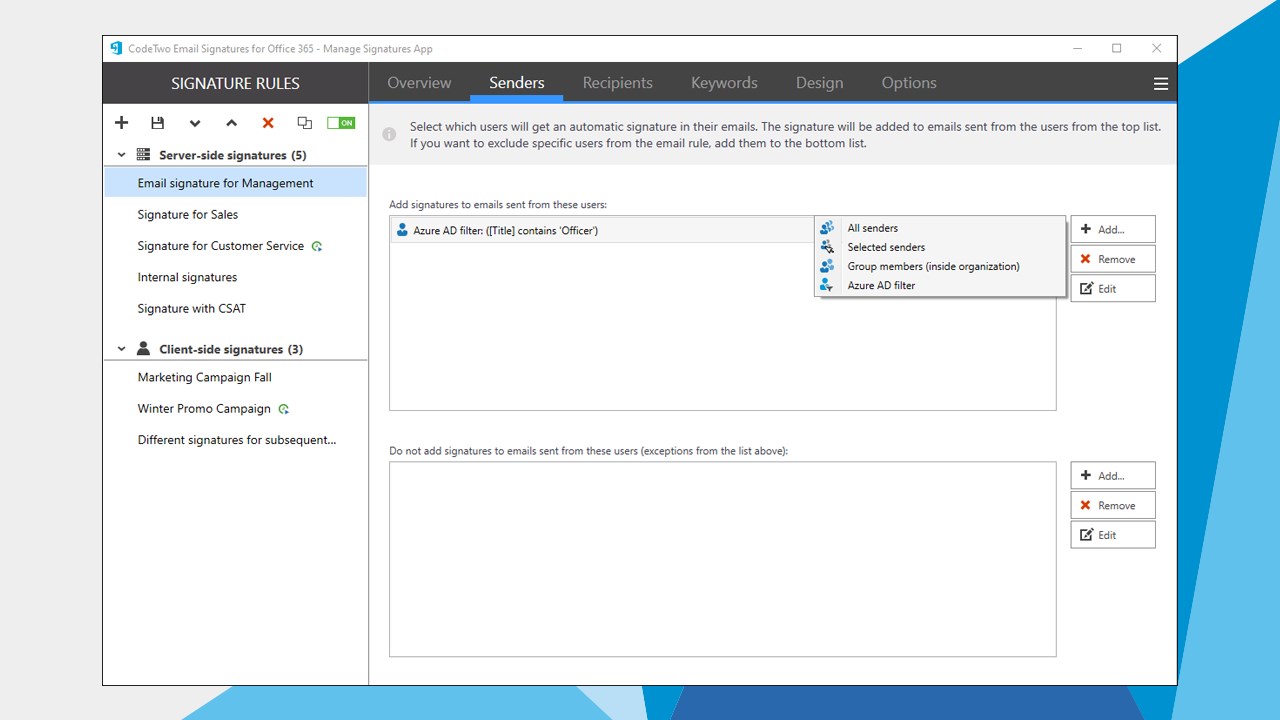Screen dimensions: 1280x720
Task: Click the sync icon beside Winter Promo Campaign
Action: click(284, 409)
